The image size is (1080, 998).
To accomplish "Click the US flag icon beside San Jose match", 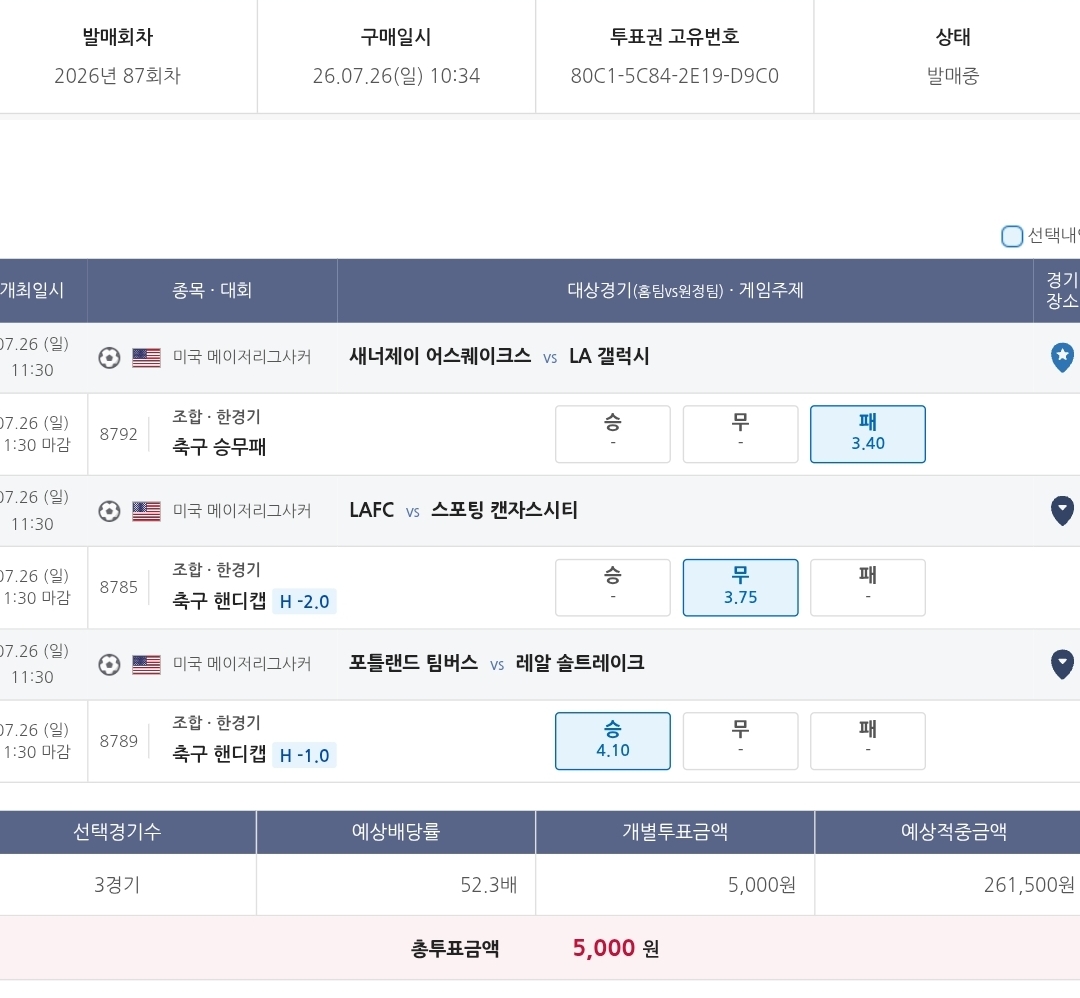I will tap(146, 357).
